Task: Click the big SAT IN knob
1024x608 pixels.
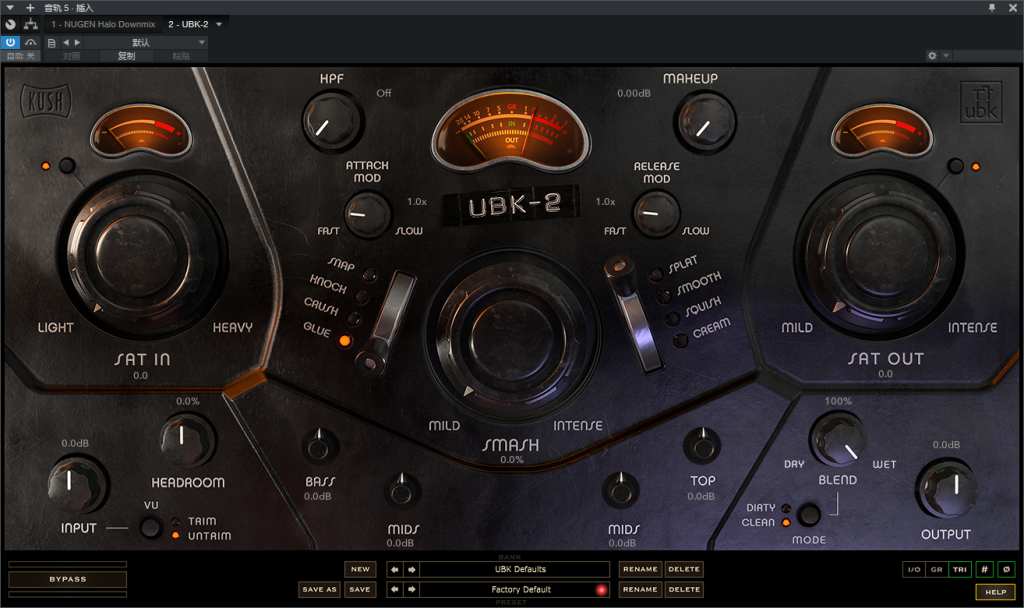Action: click(142, 253)
